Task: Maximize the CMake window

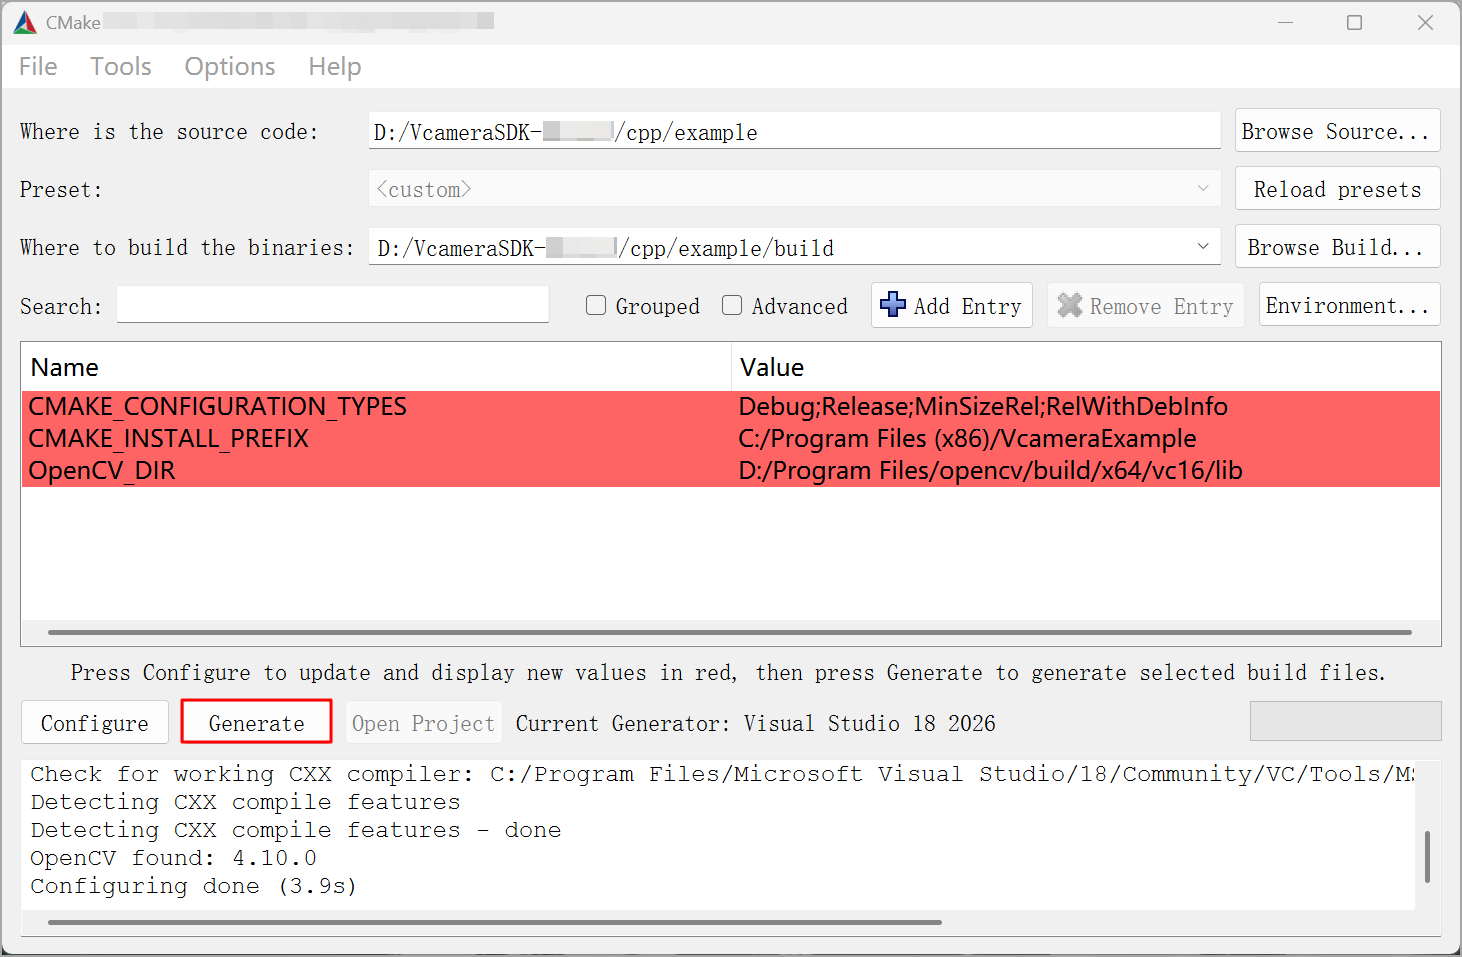Action: point(1355,22)
